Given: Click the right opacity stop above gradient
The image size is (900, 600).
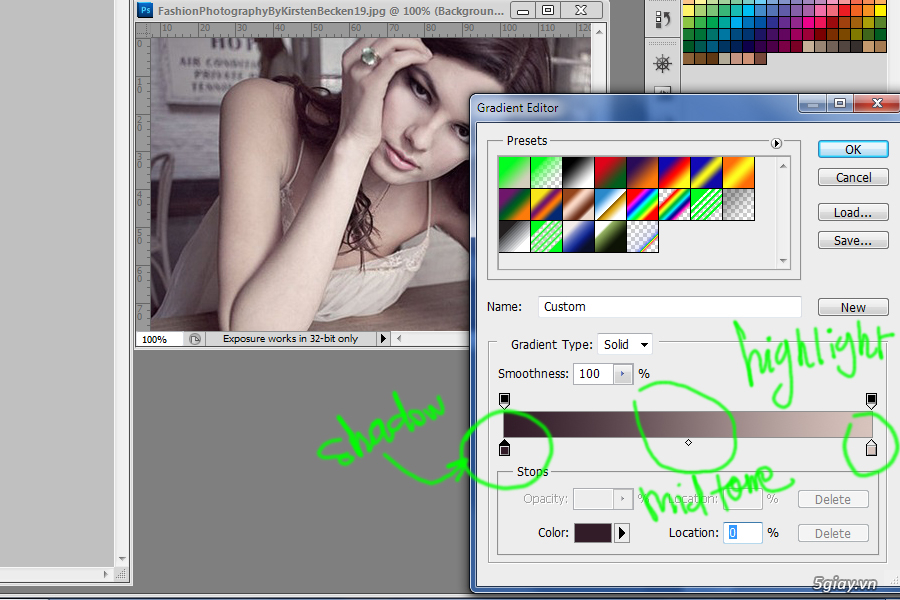Looking at the screenshot, I should pos(871,400).
